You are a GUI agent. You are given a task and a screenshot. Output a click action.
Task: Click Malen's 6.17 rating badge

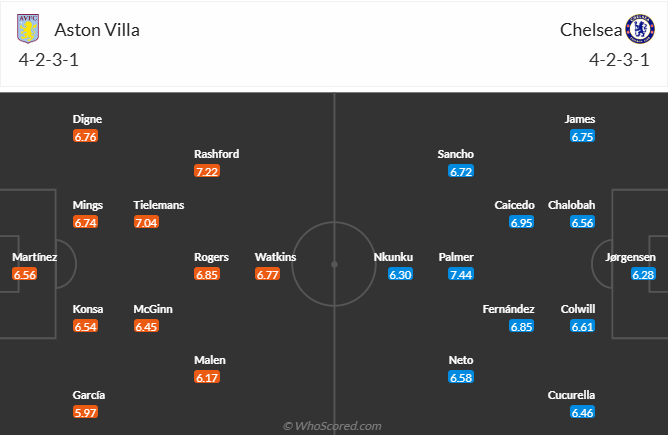207,378
